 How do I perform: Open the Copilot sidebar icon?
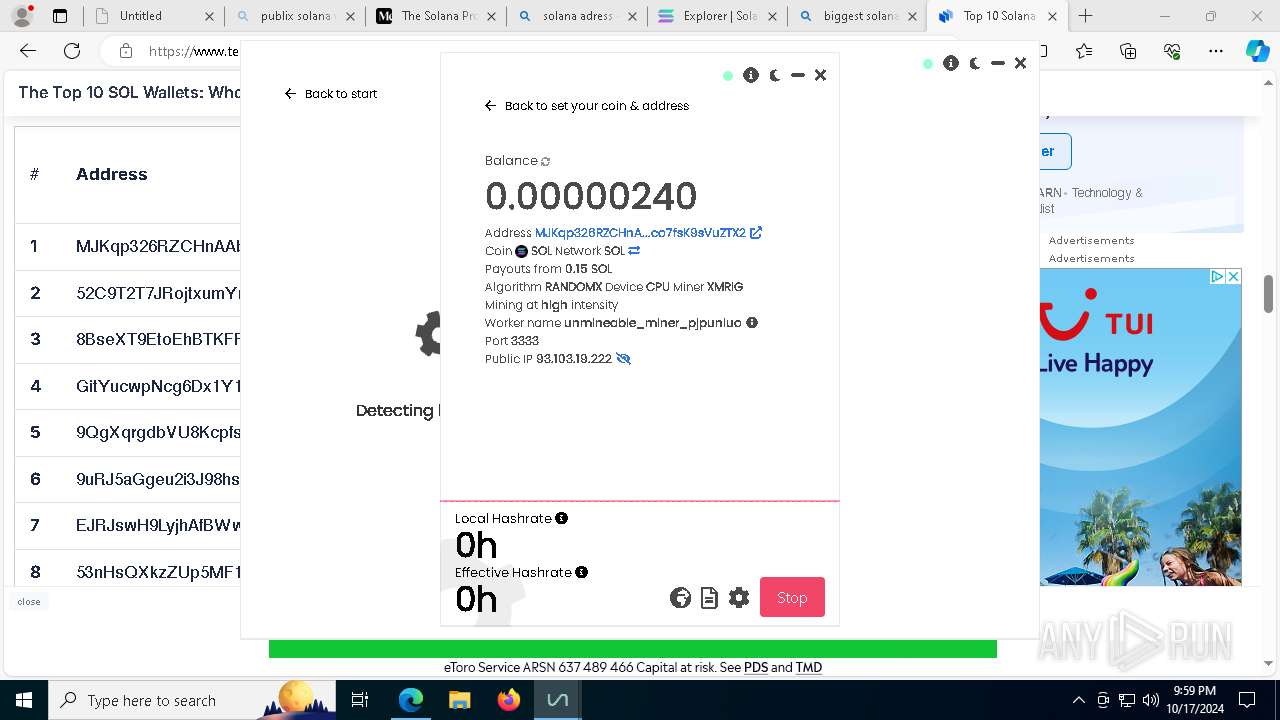point(1257,51)
